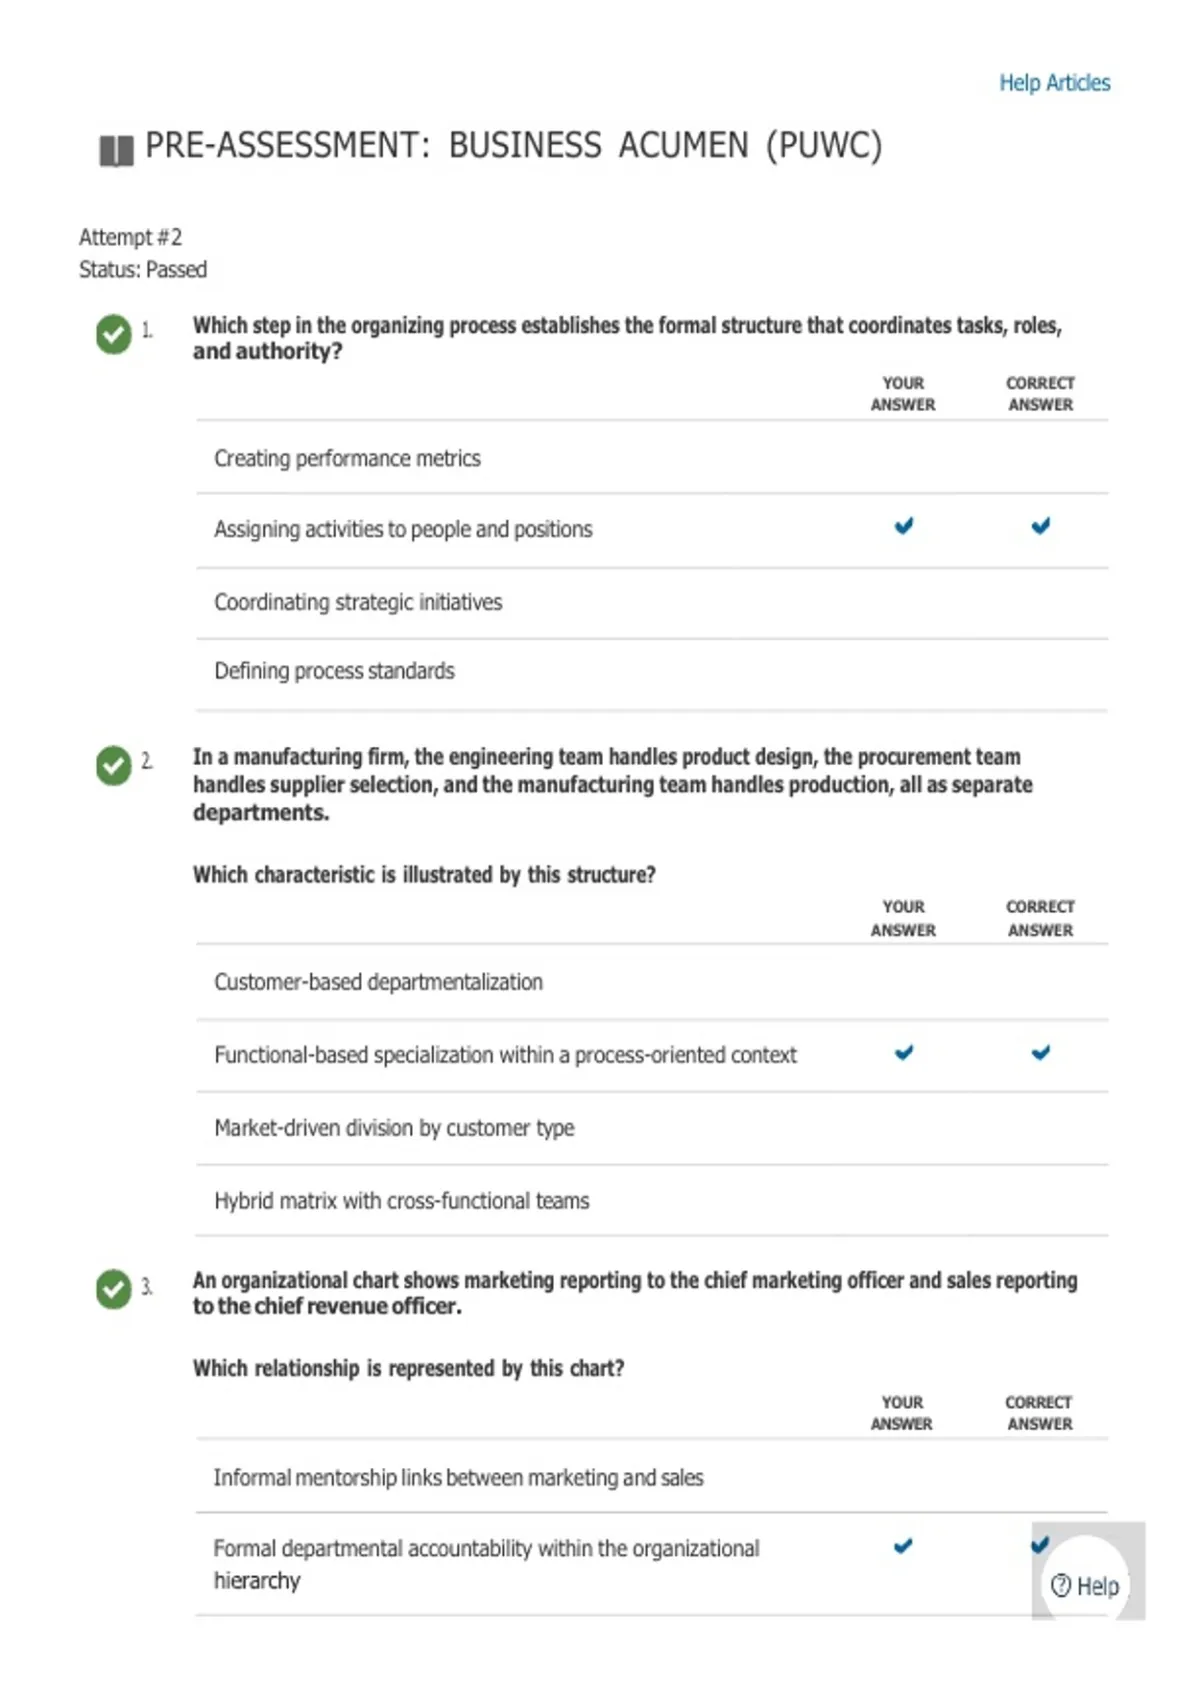This screenshot has height=1700, width=1200.
Task: Click Your Answer check for Formal departmental accountability
Action: click(903, 1546)
